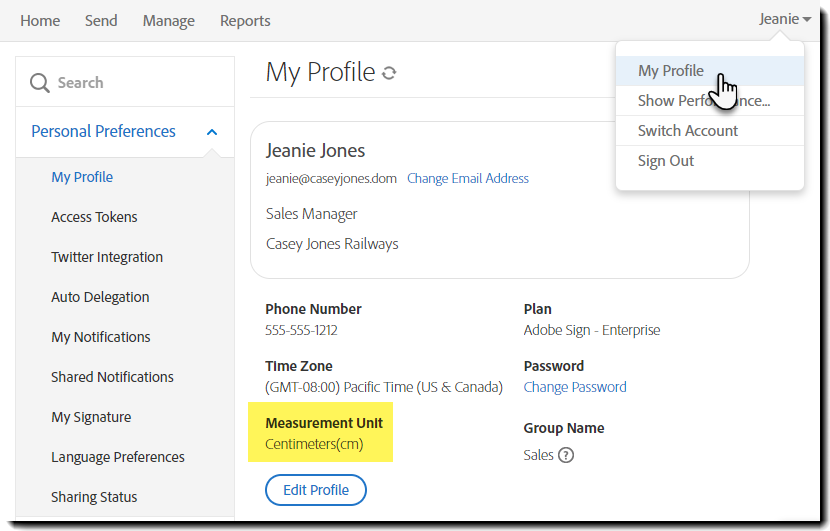Go to the Send tab
The width and height of the screenshot is (830, 531).
tap(101, 20)
